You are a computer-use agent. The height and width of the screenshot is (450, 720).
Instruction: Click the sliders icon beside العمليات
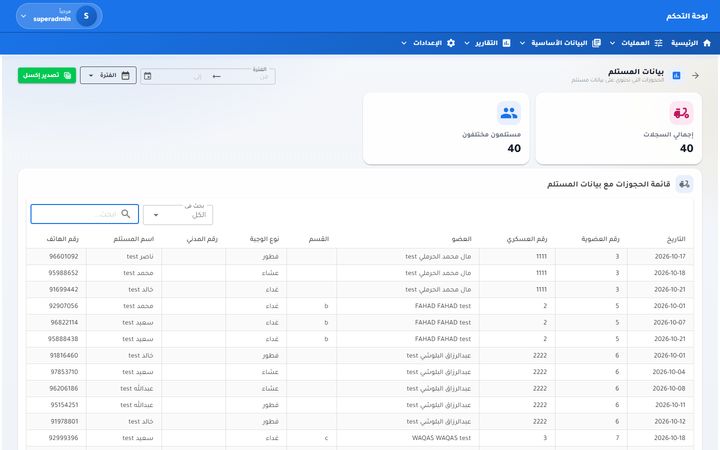[x=658, y=43]
